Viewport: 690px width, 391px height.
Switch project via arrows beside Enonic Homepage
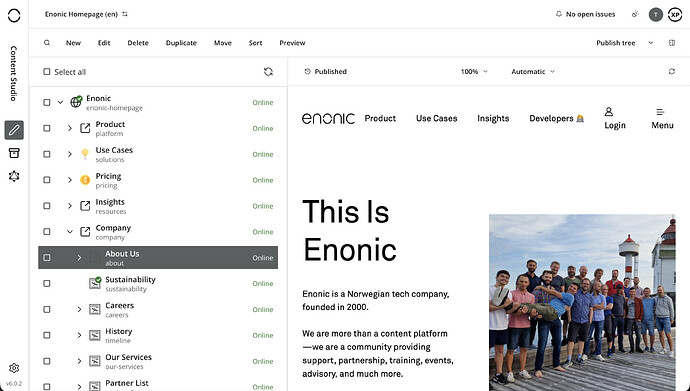(125, 14)
